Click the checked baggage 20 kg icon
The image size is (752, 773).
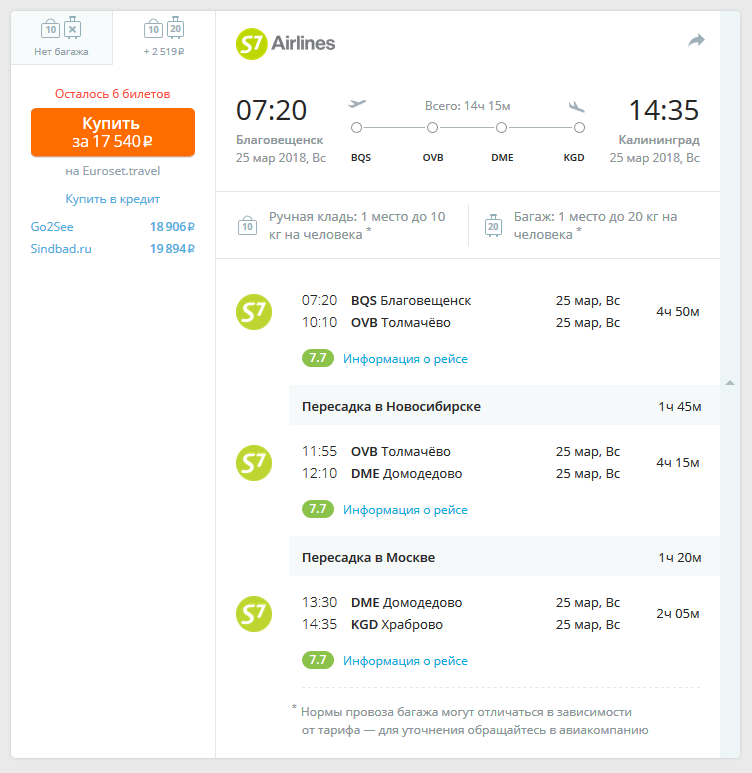tap(493, 225)
